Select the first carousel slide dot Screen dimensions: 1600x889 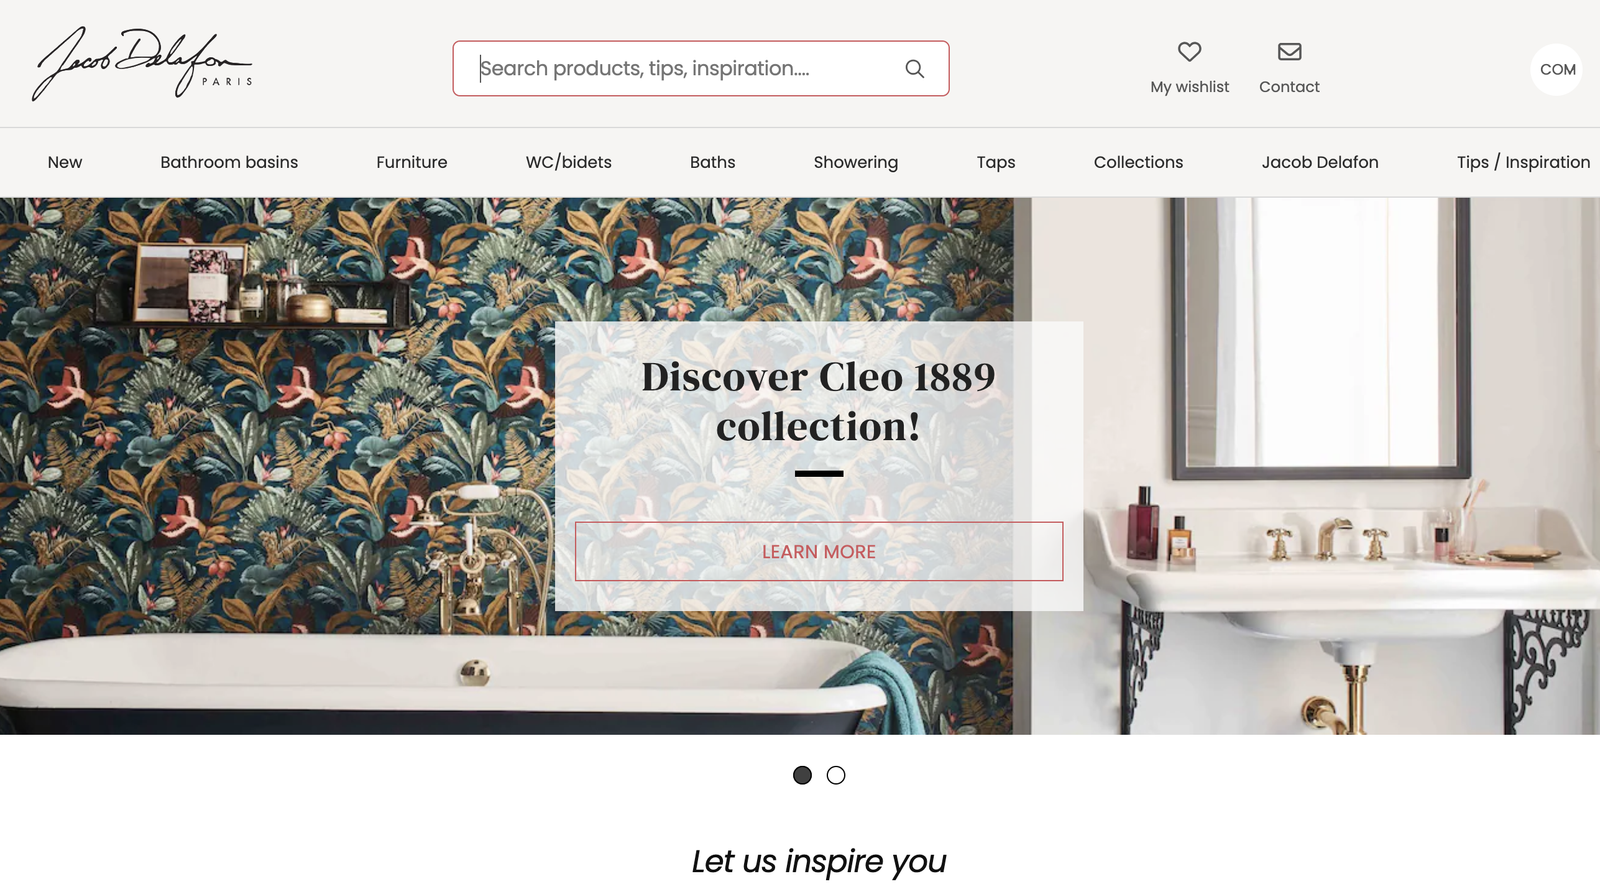point(802,775)
